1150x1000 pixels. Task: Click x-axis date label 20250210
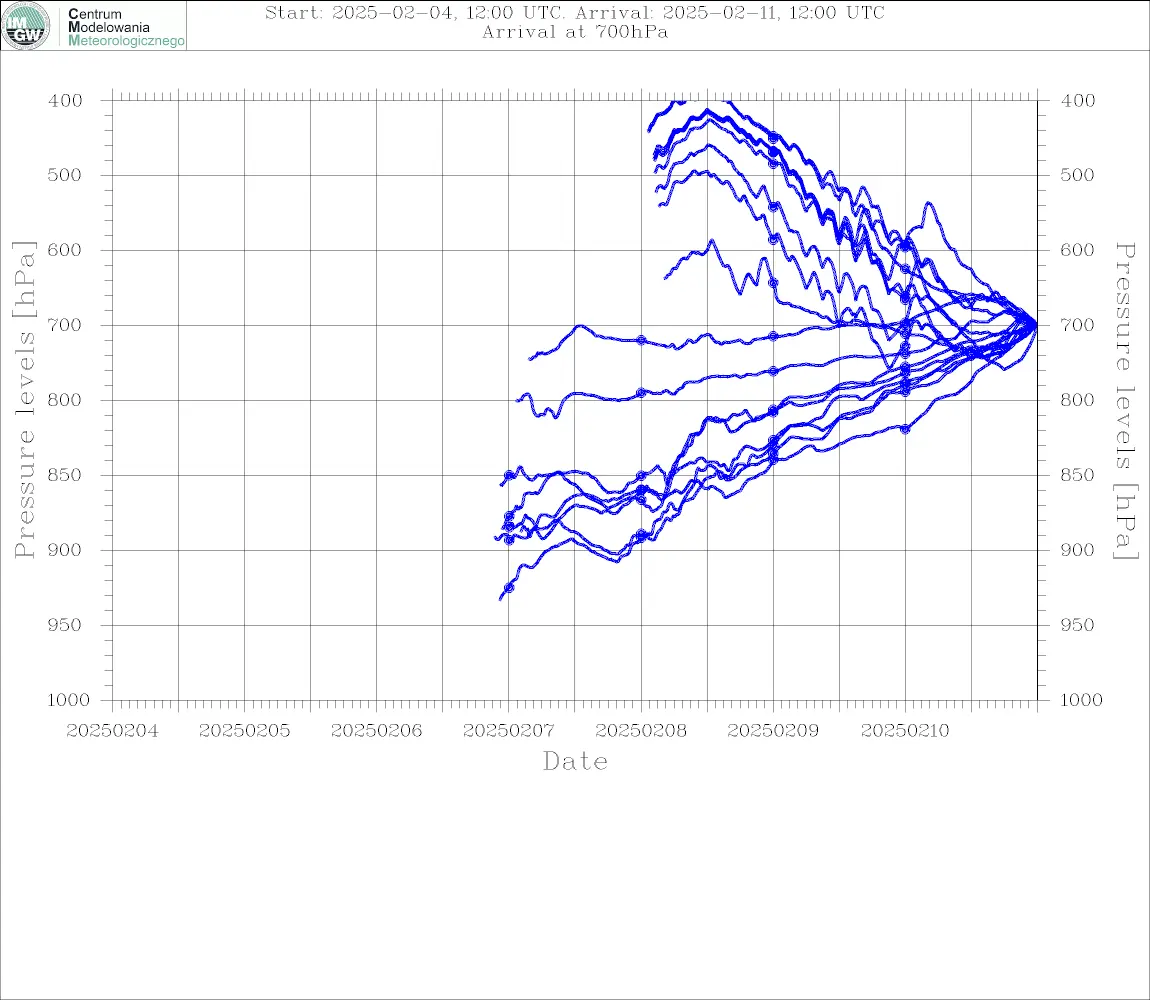pos(905,731)
